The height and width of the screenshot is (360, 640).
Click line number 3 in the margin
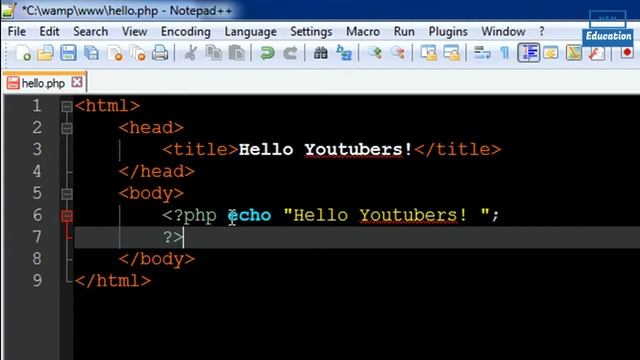(37, 149)
